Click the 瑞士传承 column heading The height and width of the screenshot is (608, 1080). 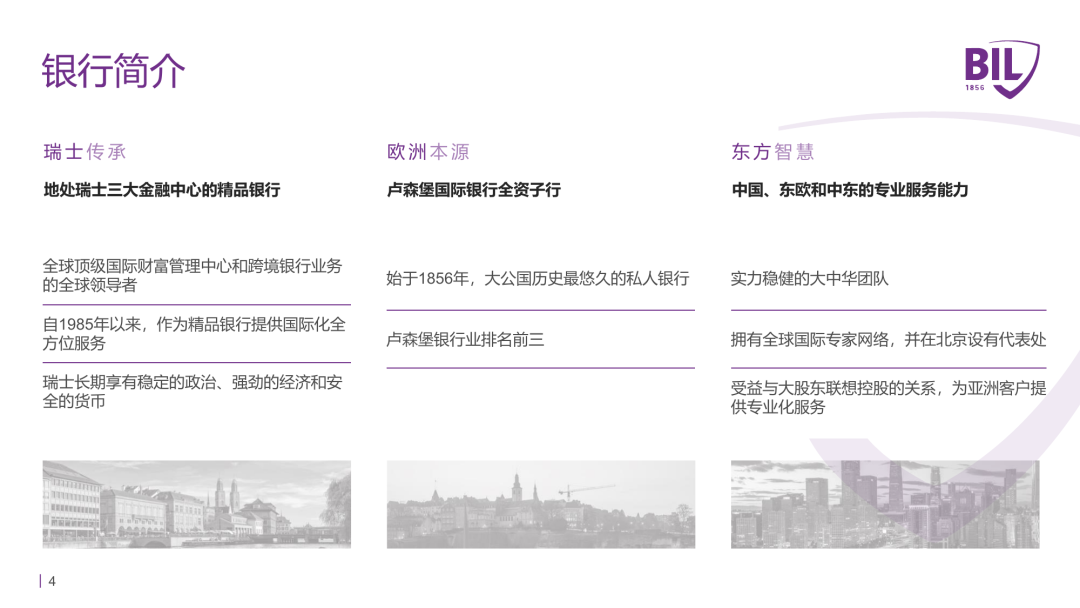[x=85, y=152]
